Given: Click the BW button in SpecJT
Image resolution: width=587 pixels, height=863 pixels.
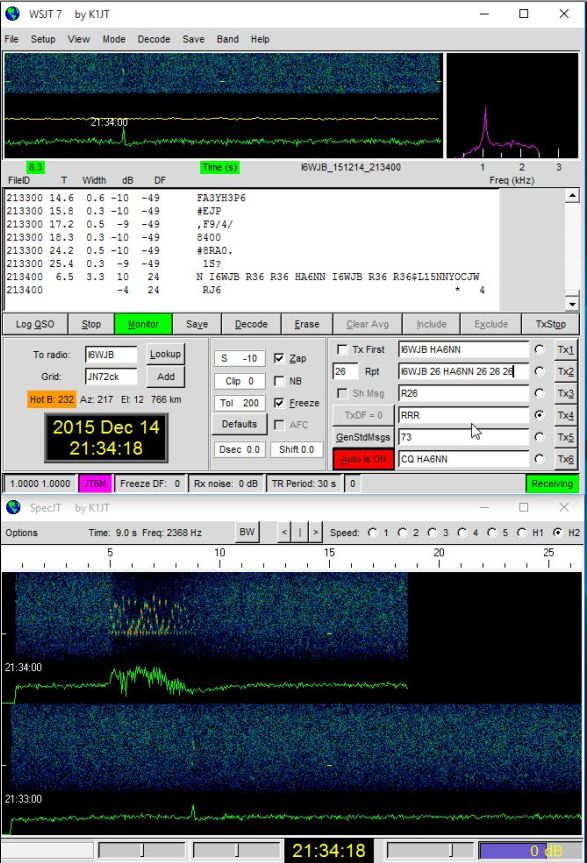Looking at the screenshot, I should point(247,532).
